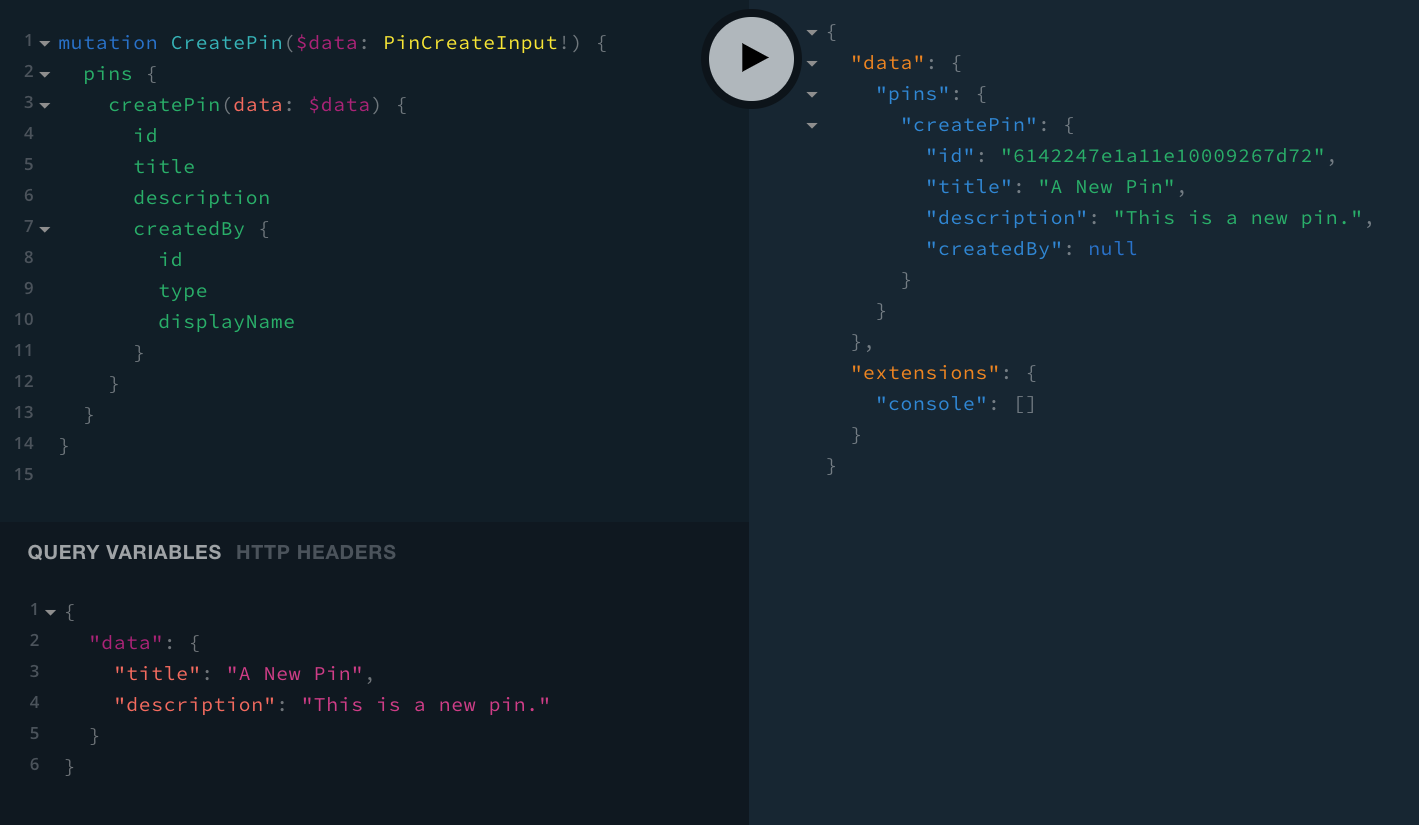Image resolution: width=1419 pixels, height=825 pixels.
Task: Click the response id value "6142247e1a11e10009267d72"
Action: 1163,156
